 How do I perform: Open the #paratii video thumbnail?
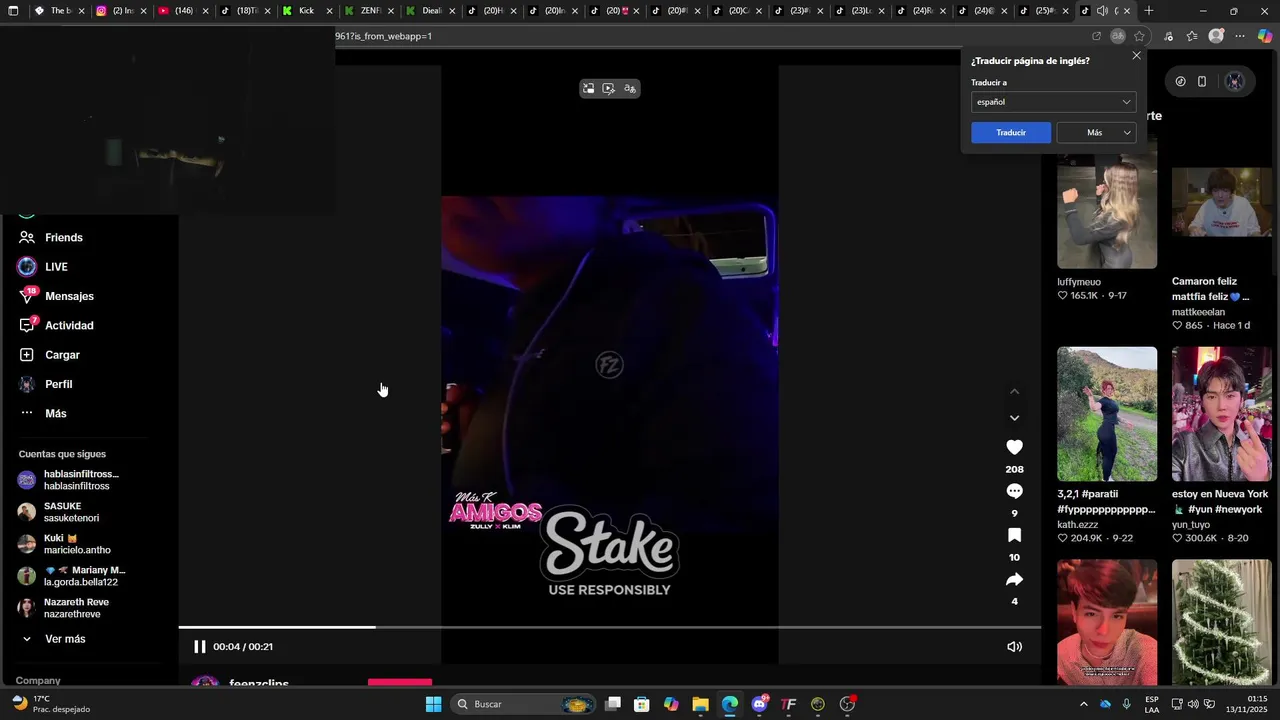[1107, 414]
